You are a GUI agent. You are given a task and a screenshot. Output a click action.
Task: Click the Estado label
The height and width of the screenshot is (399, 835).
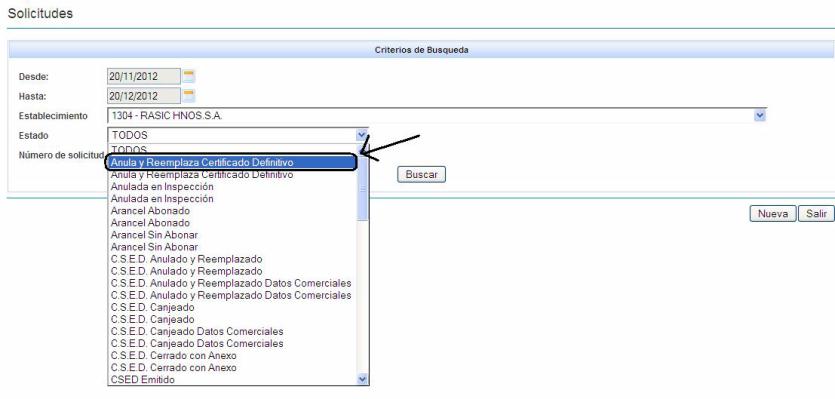pyautogui.click(x=33, y=136)
